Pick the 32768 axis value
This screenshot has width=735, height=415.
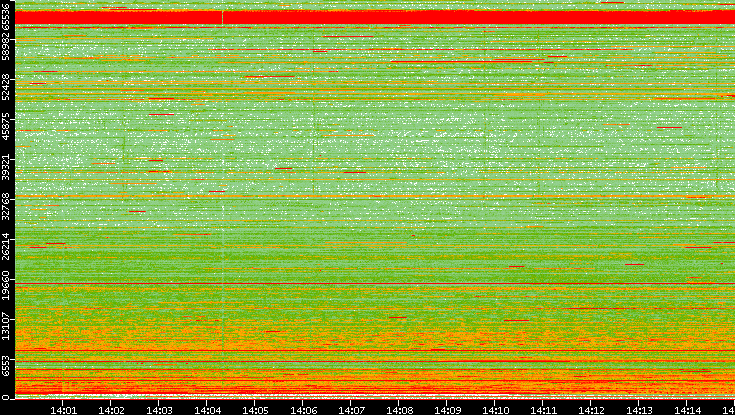click(5, 206)
